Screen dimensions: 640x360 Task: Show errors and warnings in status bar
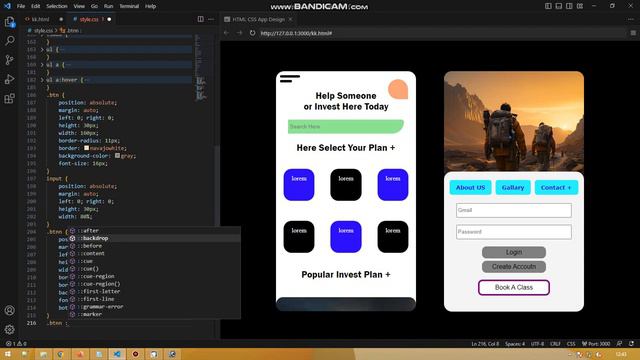pyautogui.click(x=16, y=344)
